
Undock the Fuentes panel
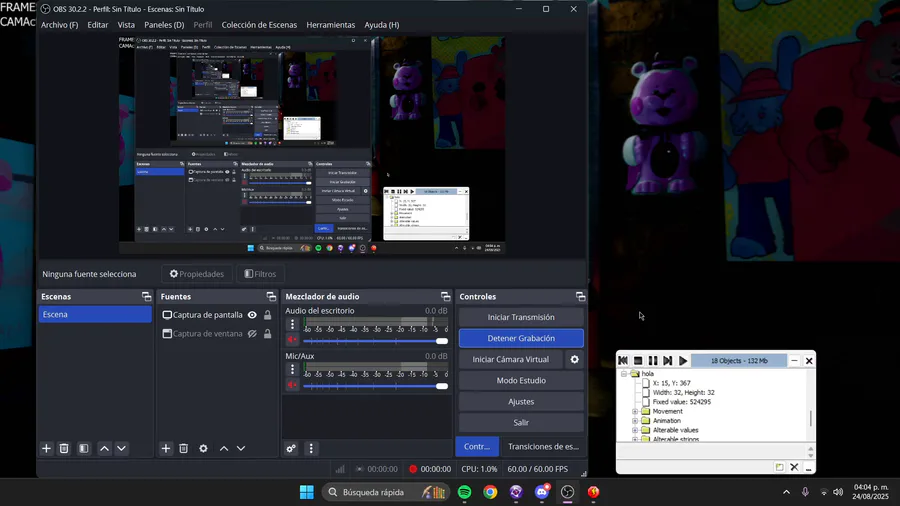point(271,297)
